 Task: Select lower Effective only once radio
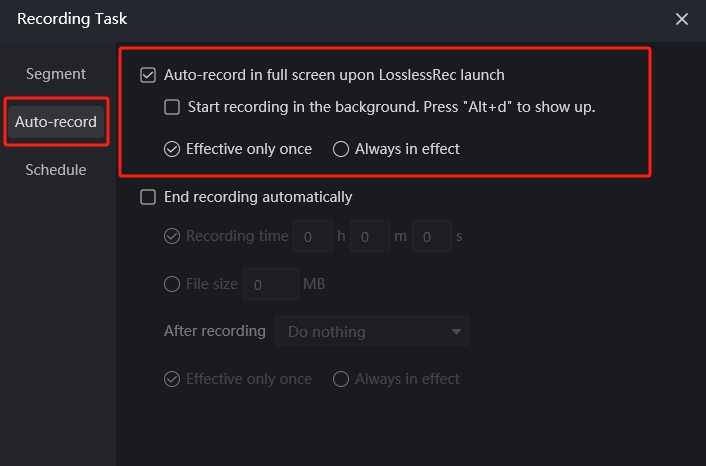pos(172,379)
